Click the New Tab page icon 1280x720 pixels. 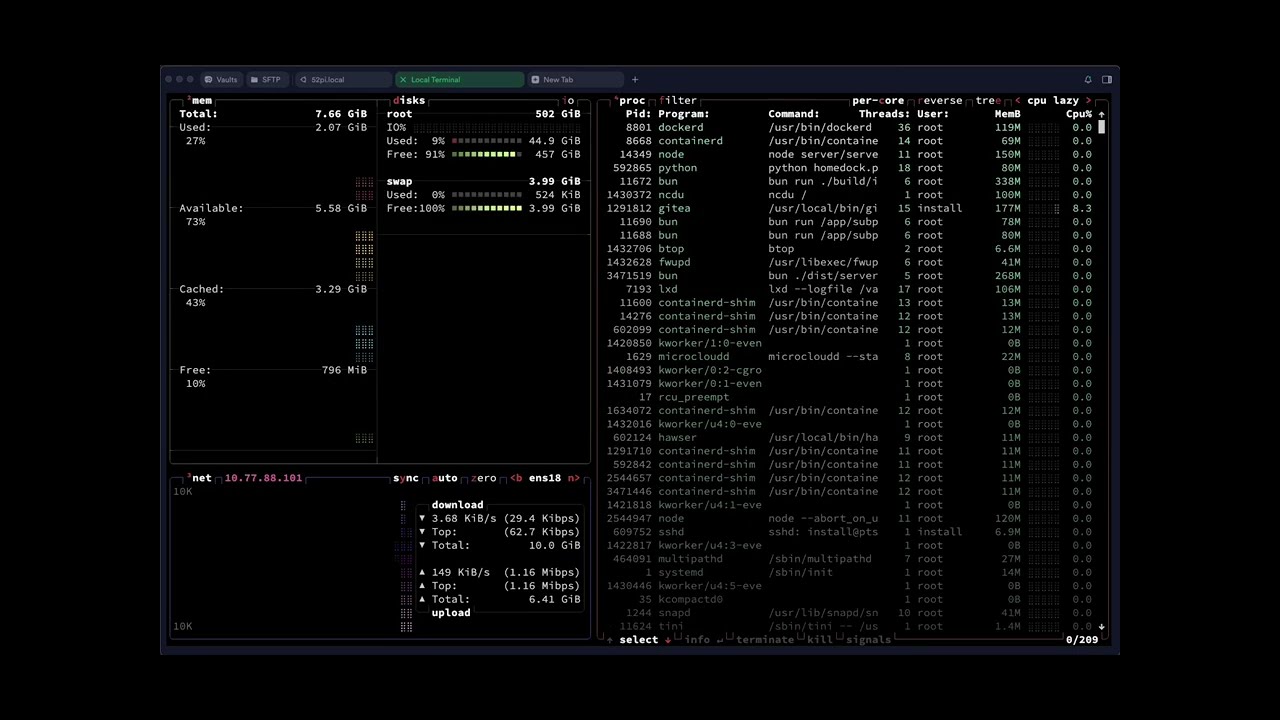coord(536,79)
